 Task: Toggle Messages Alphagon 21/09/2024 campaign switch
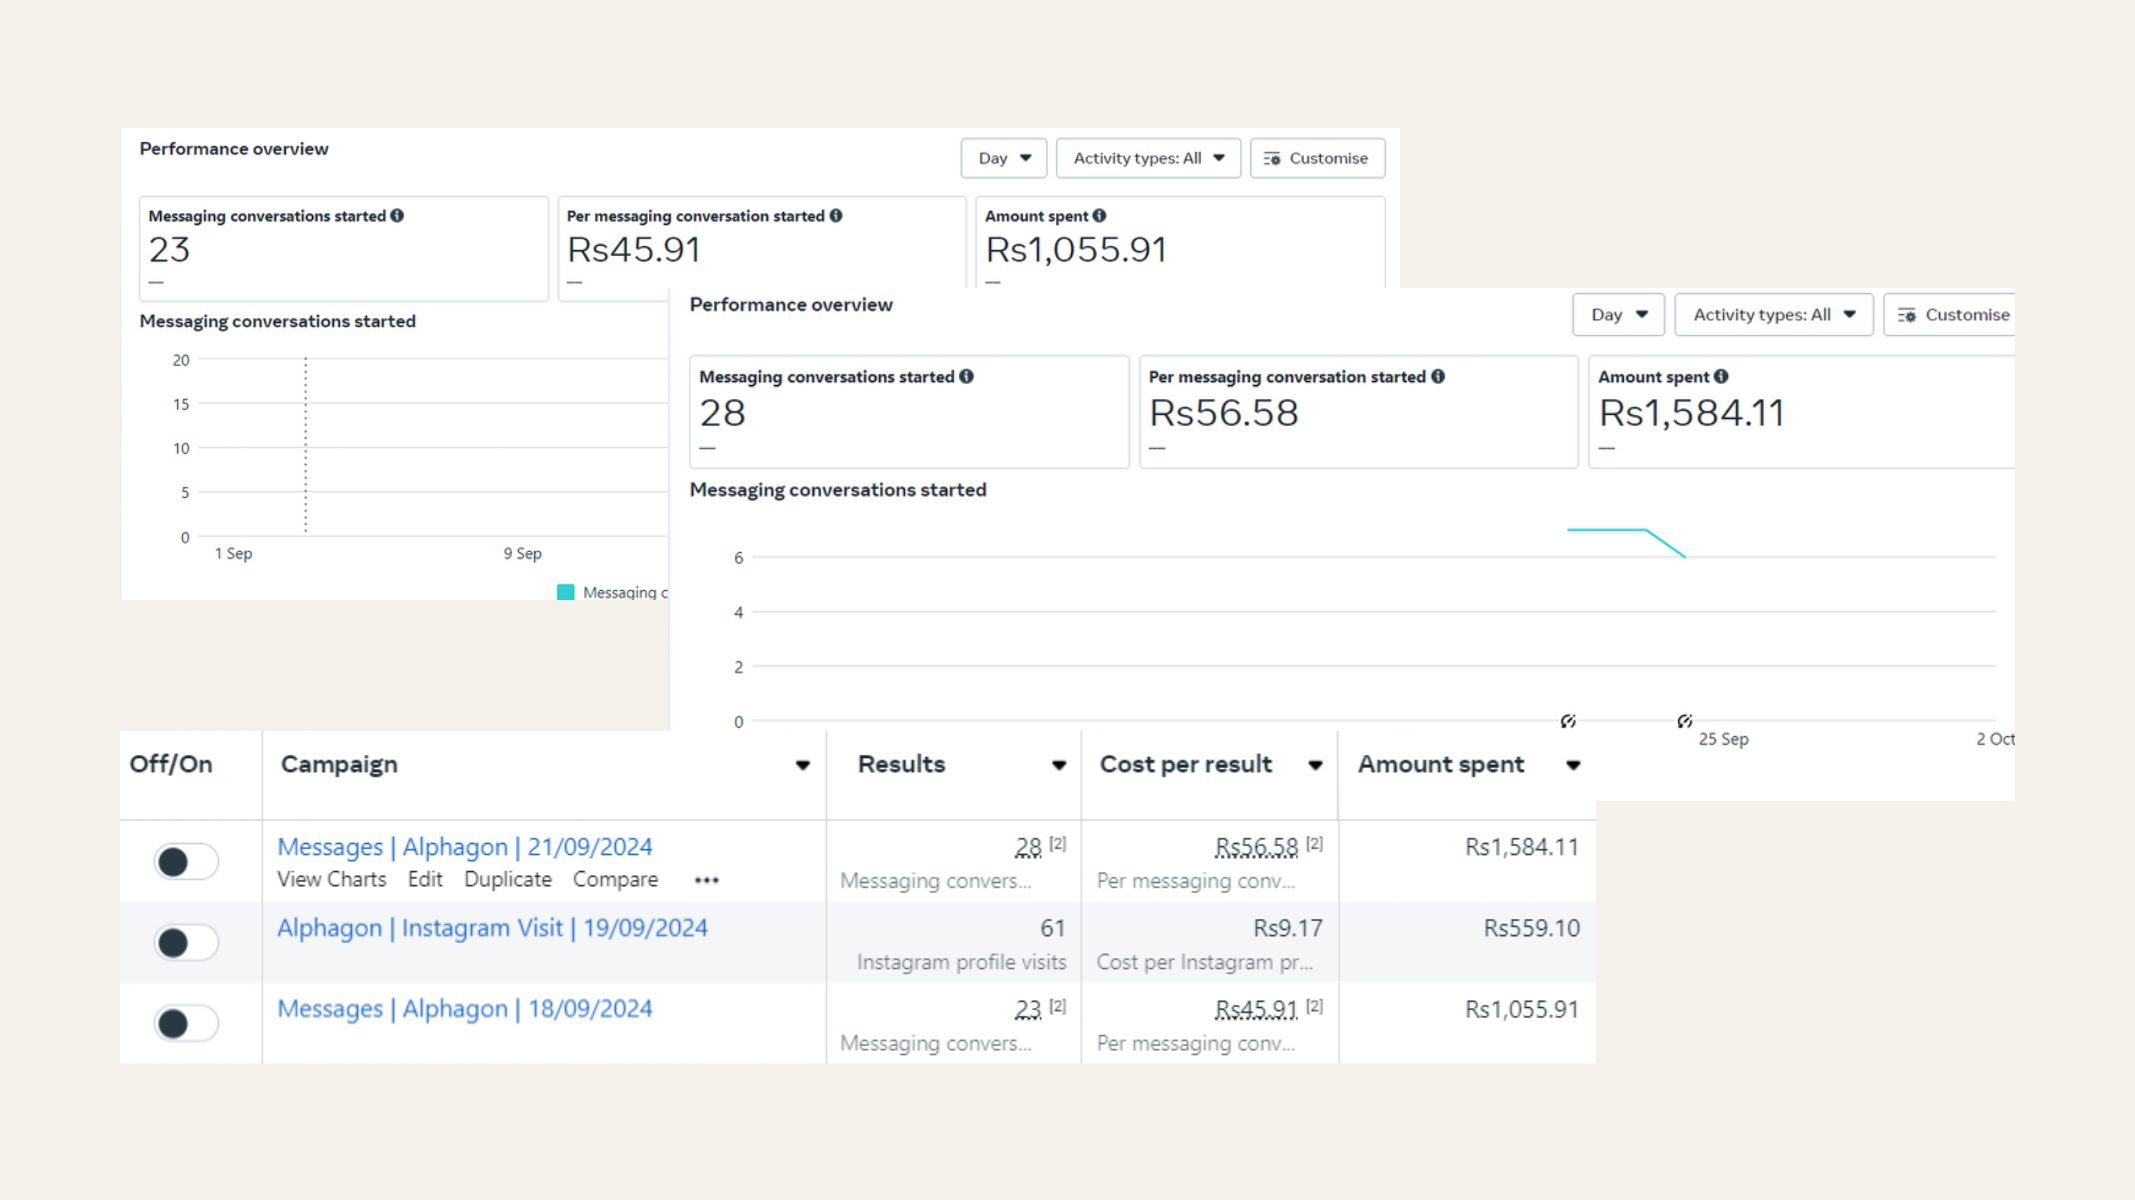pyautogui.click(x=186, y=862)
